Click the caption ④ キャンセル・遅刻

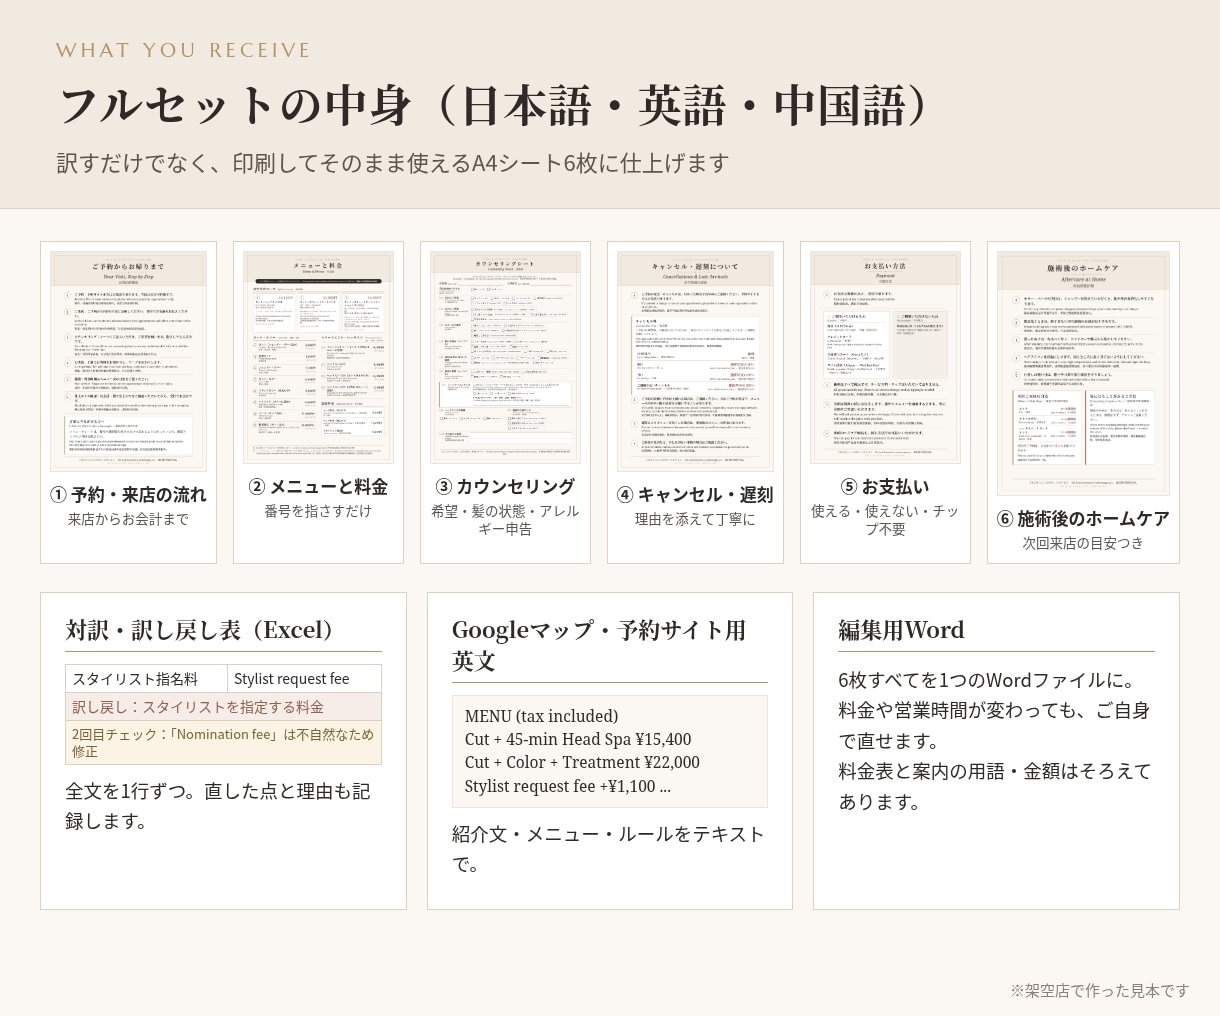point(695,495)
